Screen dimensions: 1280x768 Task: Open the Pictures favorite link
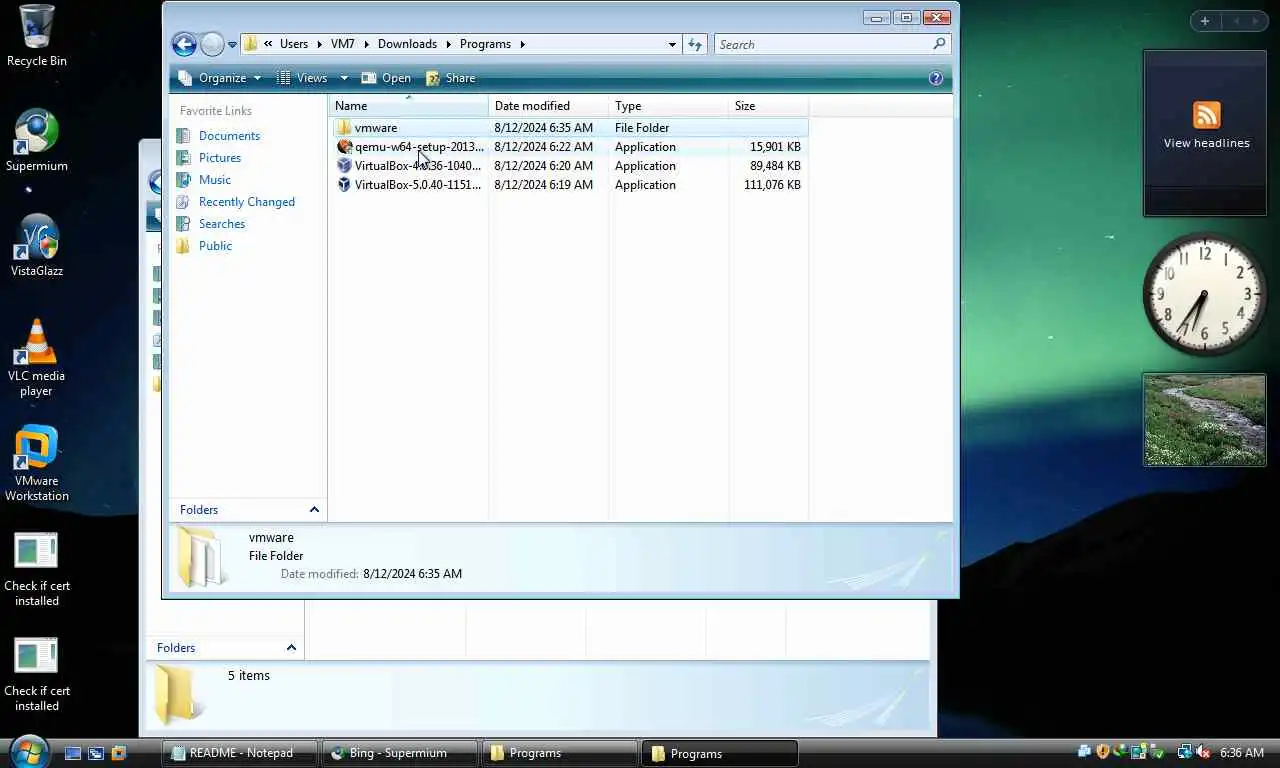219,158
